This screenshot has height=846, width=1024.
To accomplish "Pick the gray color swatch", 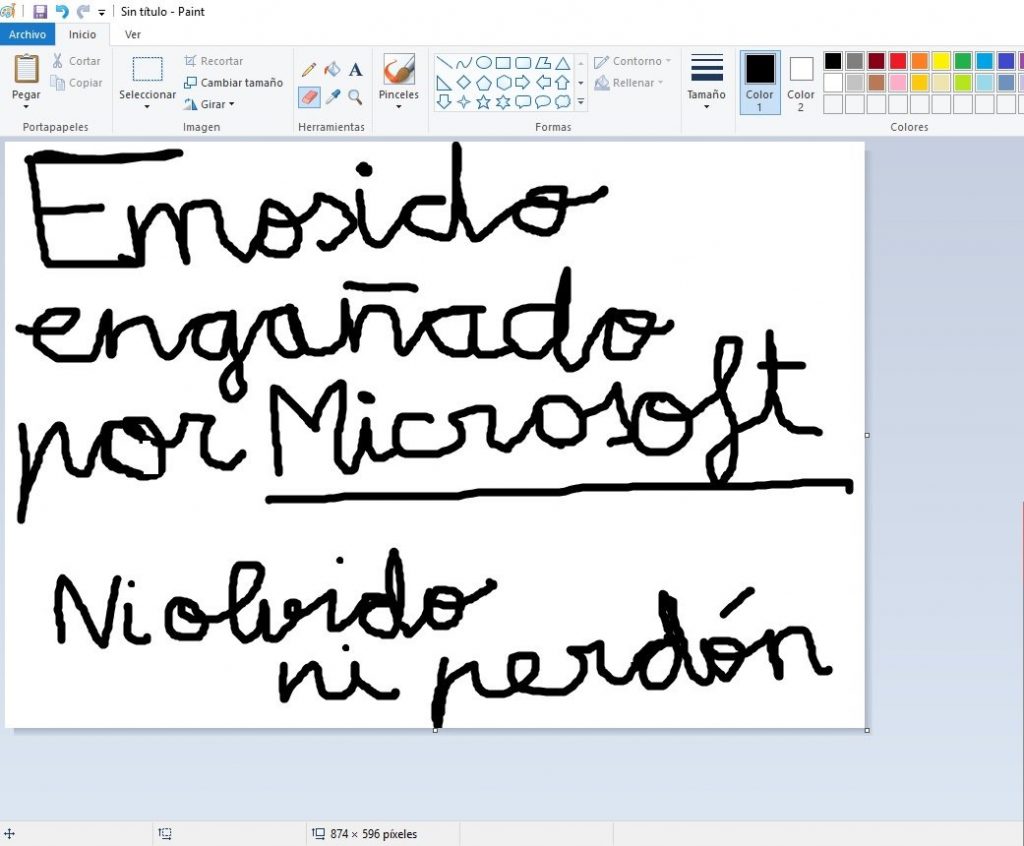I will click(855, 61).
